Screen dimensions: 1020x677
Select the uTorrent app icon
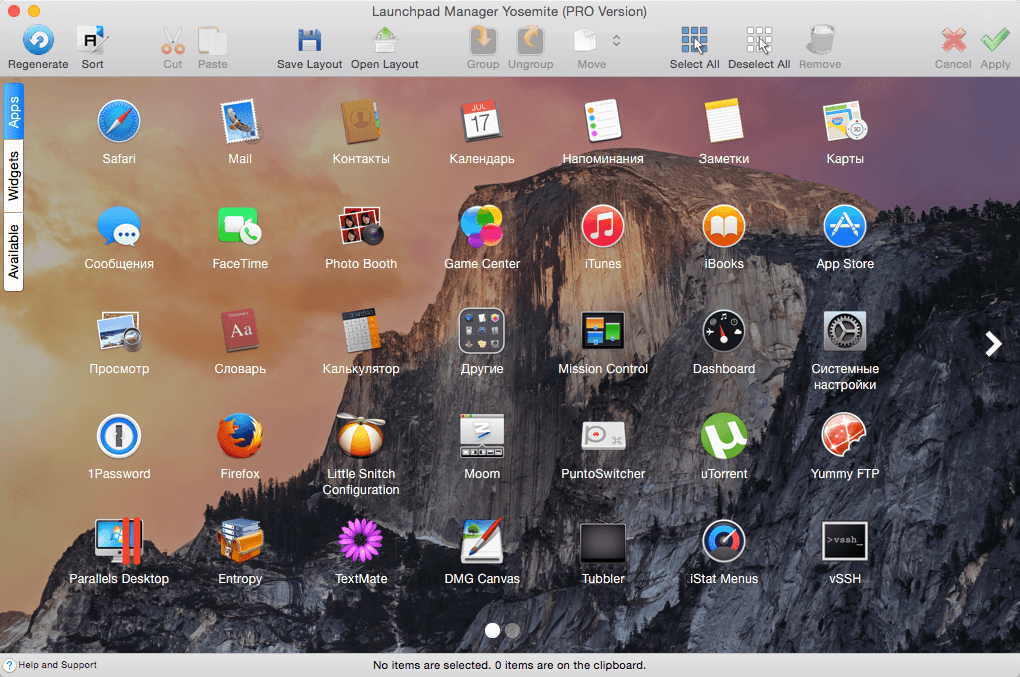724,436
